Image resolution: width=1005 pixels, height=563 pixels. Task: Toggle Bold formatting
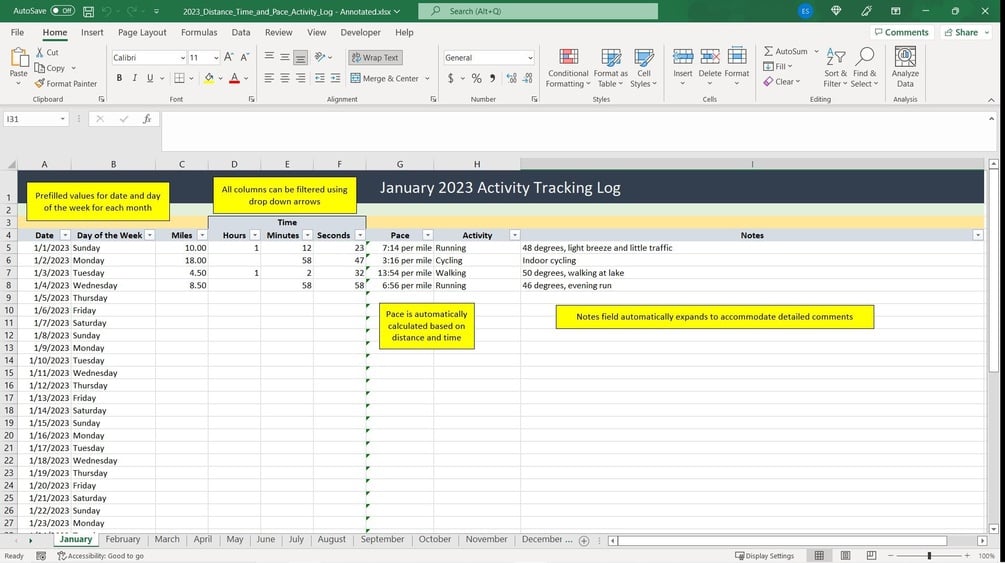click(119, 78)
